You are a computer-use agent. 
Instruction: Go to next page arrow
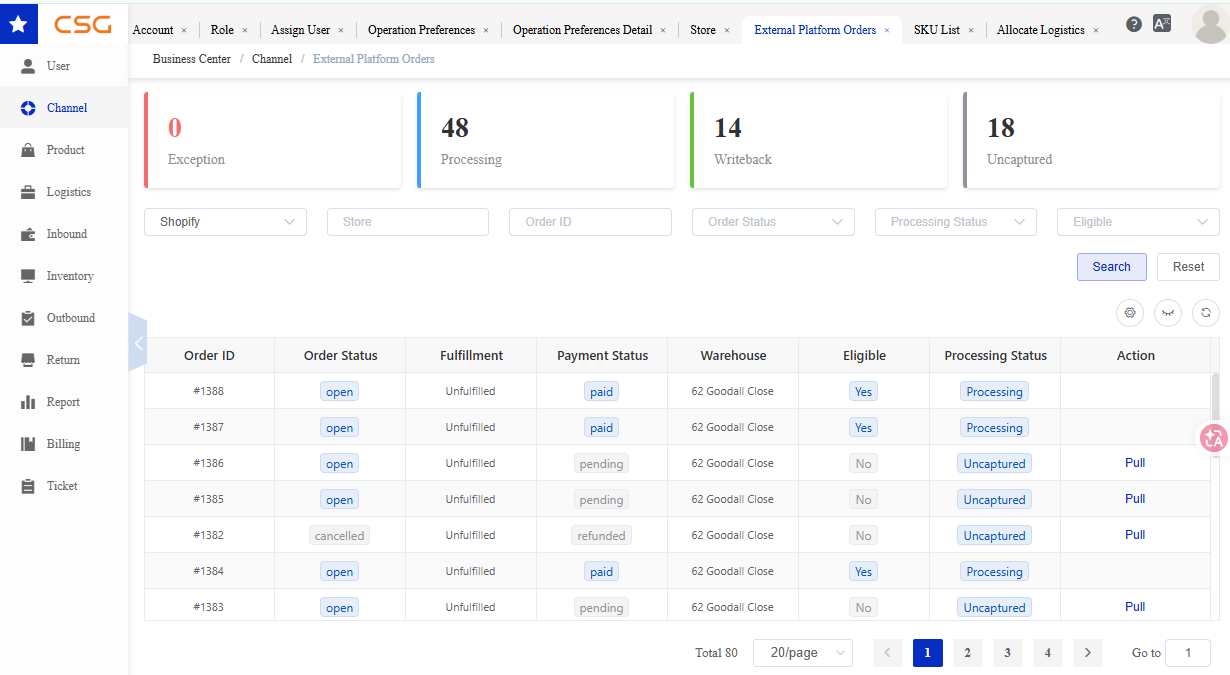tap(1088, 653)
